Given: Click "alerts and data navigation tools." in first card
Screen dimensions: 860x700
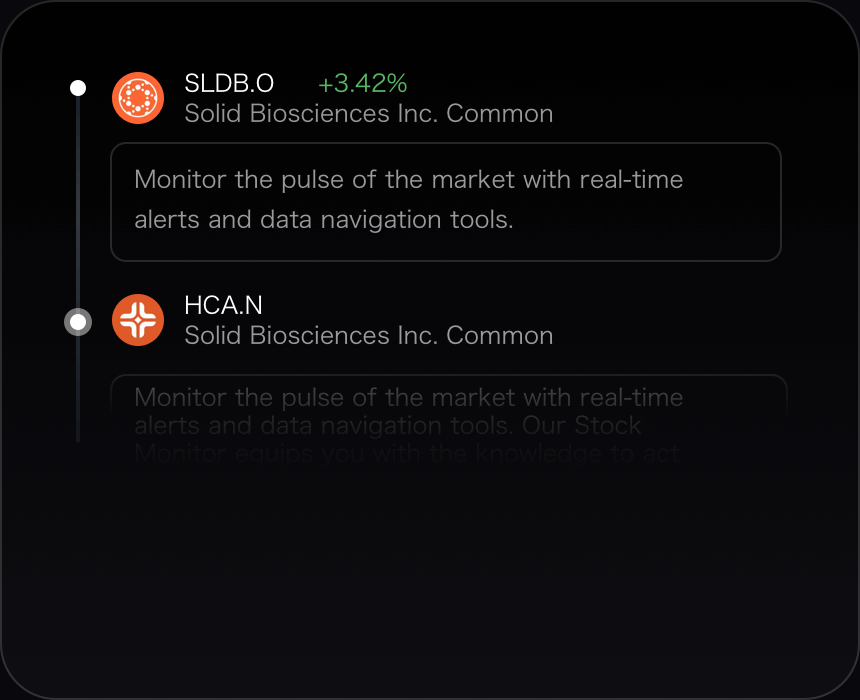Looking at the screenshot, I should point(323,219).
